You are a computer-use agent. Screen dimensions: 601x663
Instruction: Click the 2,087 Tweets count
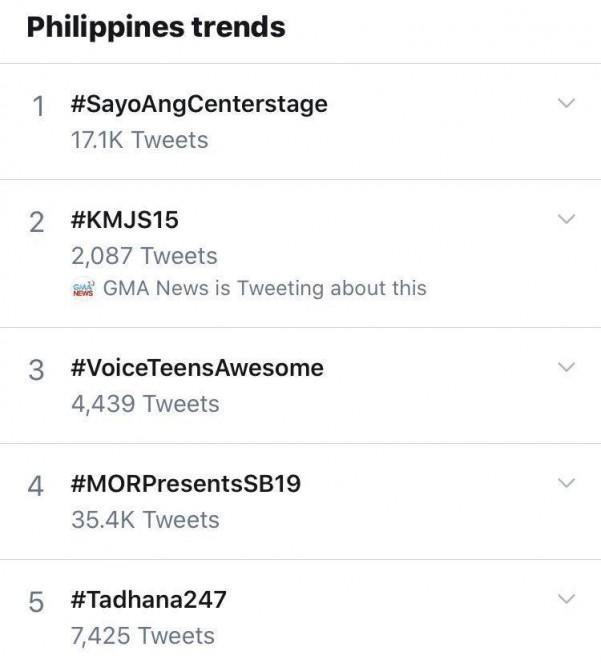pyautogui.click(x=143, y=256)
